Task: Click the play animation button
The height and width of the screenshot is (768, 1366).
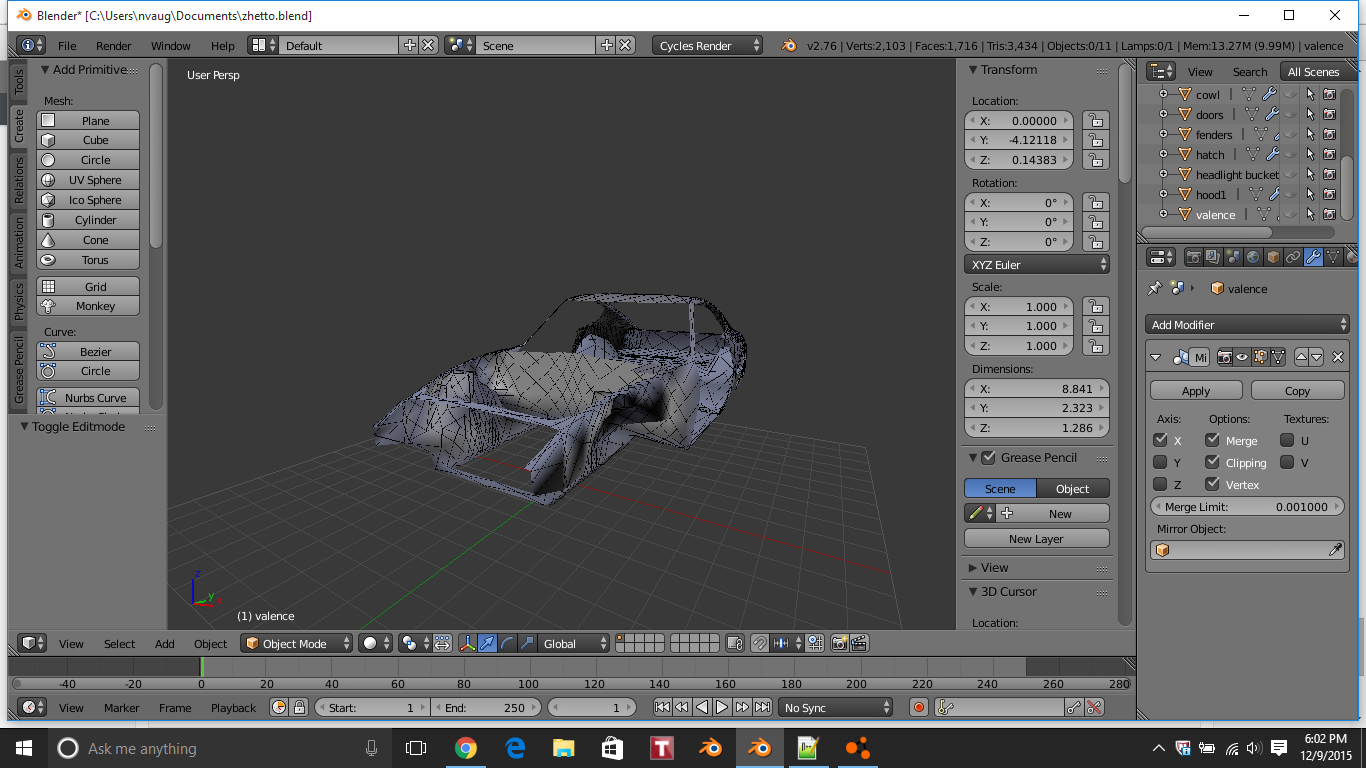Action: (x=721, y=708)
